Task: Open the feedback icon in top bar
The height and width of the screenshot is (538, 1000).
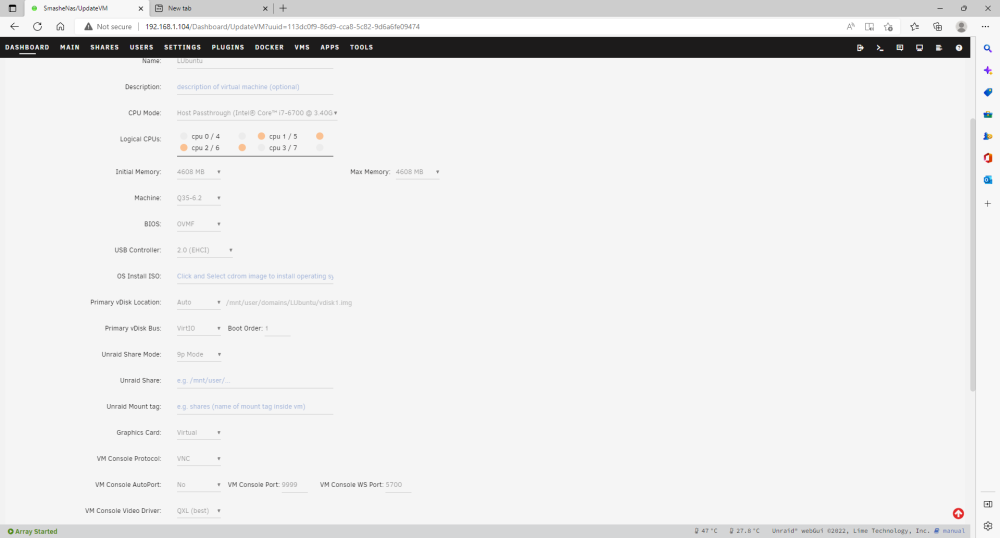Action: (900, 48)
